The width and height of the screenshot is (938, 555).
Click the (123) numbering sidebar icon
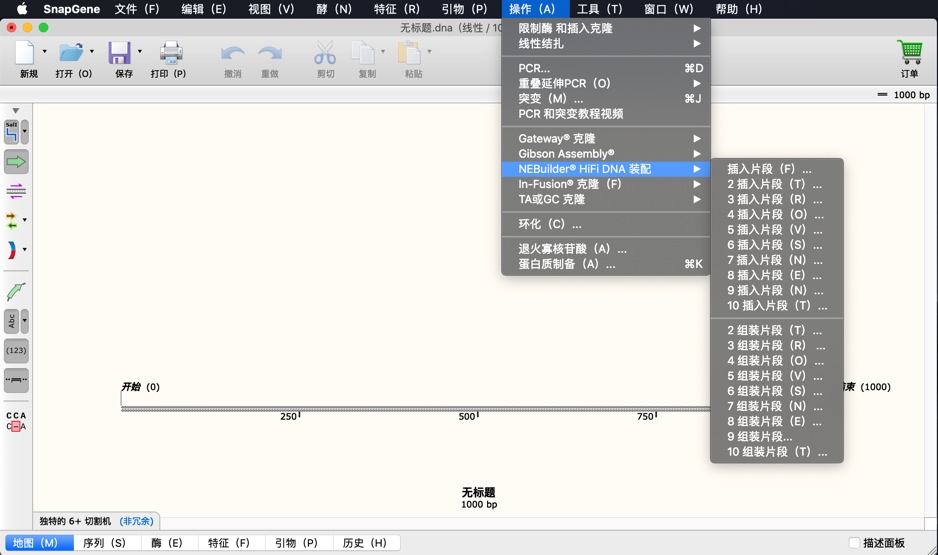(x=16, y=351)
